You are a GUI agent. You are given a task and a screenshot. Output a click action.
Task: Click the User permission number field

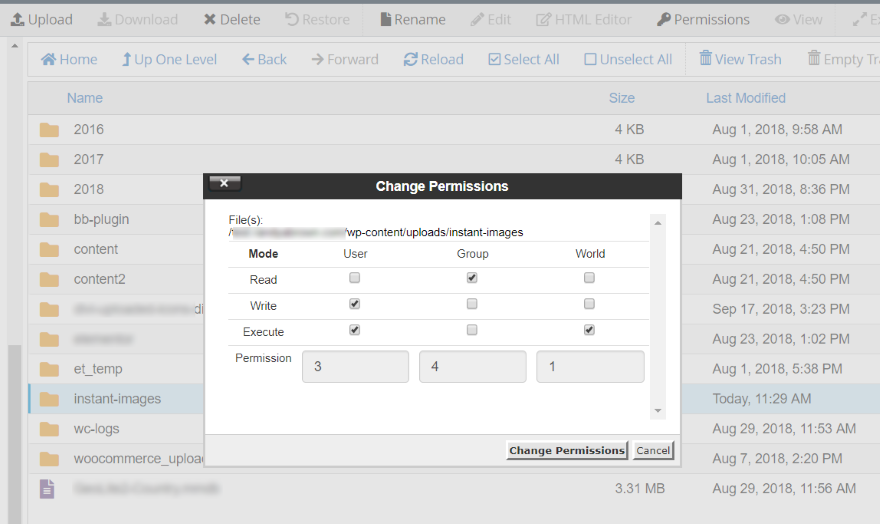tap(355, 367)
